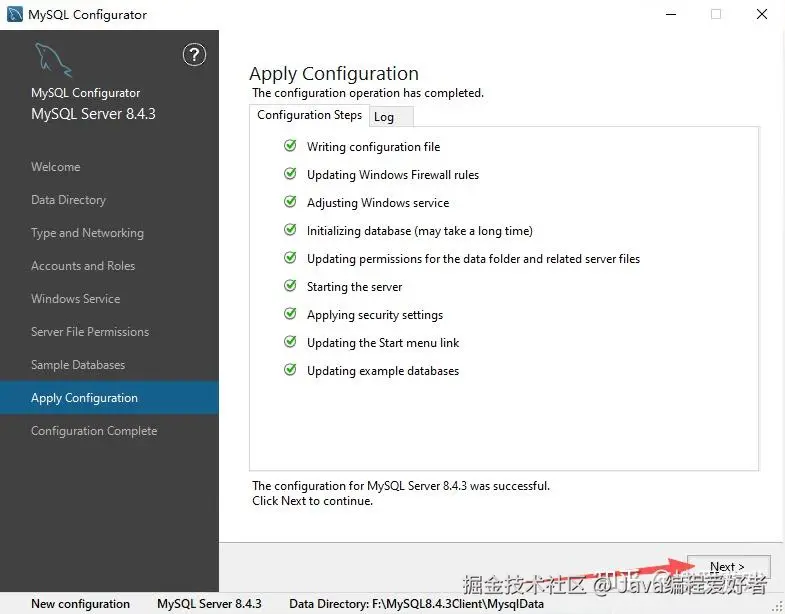Click 'Updating the Start menu link' text
The image size is (785, 614).
383,343
